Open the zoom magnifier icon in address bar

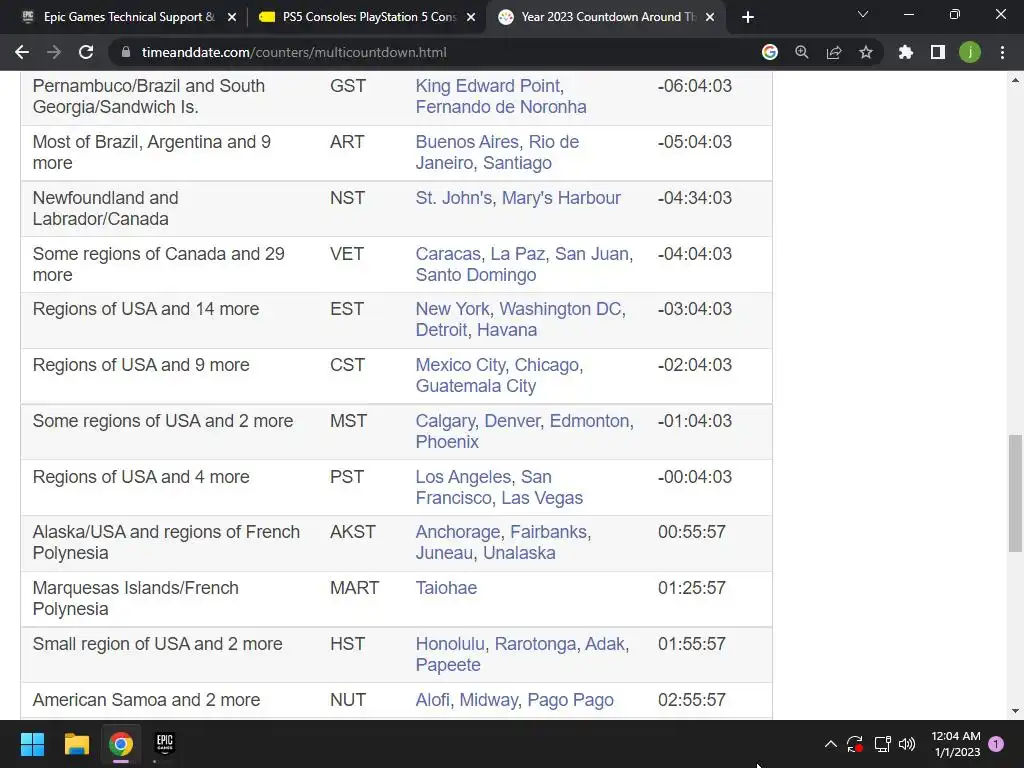[x=802, y=52]
